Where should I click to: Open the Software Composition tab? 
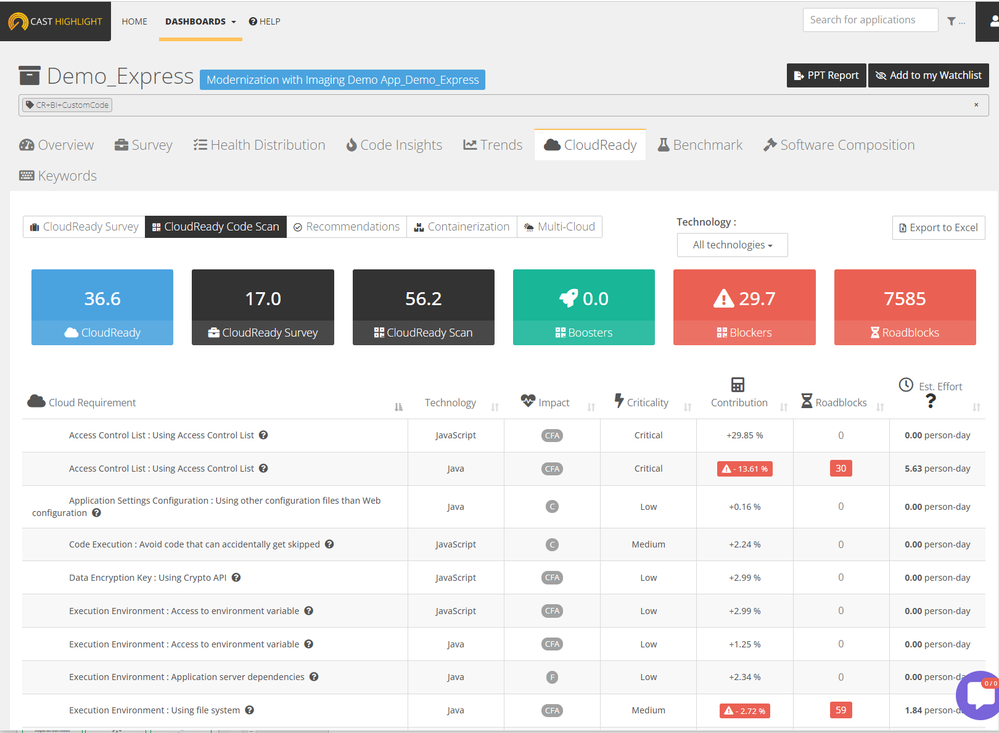pyautogui.click(x=839, y=145)
